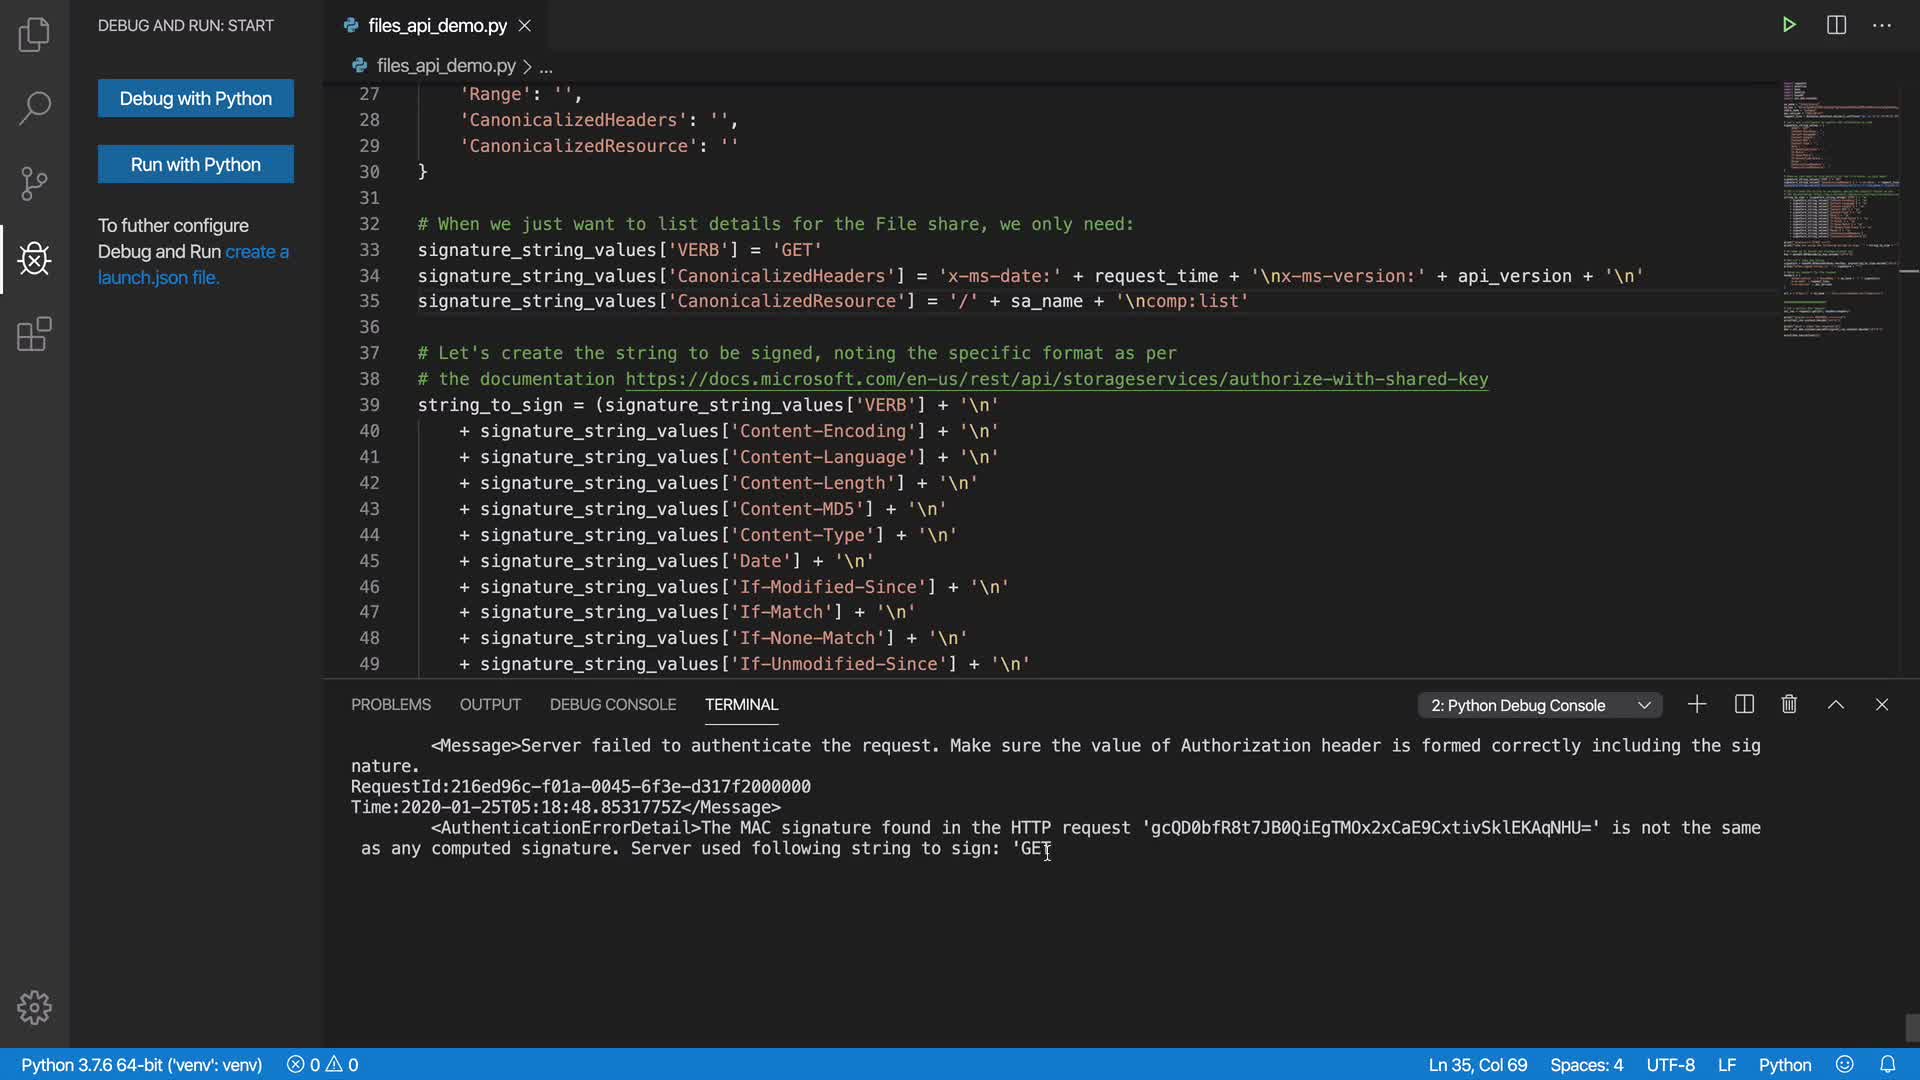This screenshot has height=1080, width=1920.
Task: Click create a launch.json file link
Action: (256, 252)
